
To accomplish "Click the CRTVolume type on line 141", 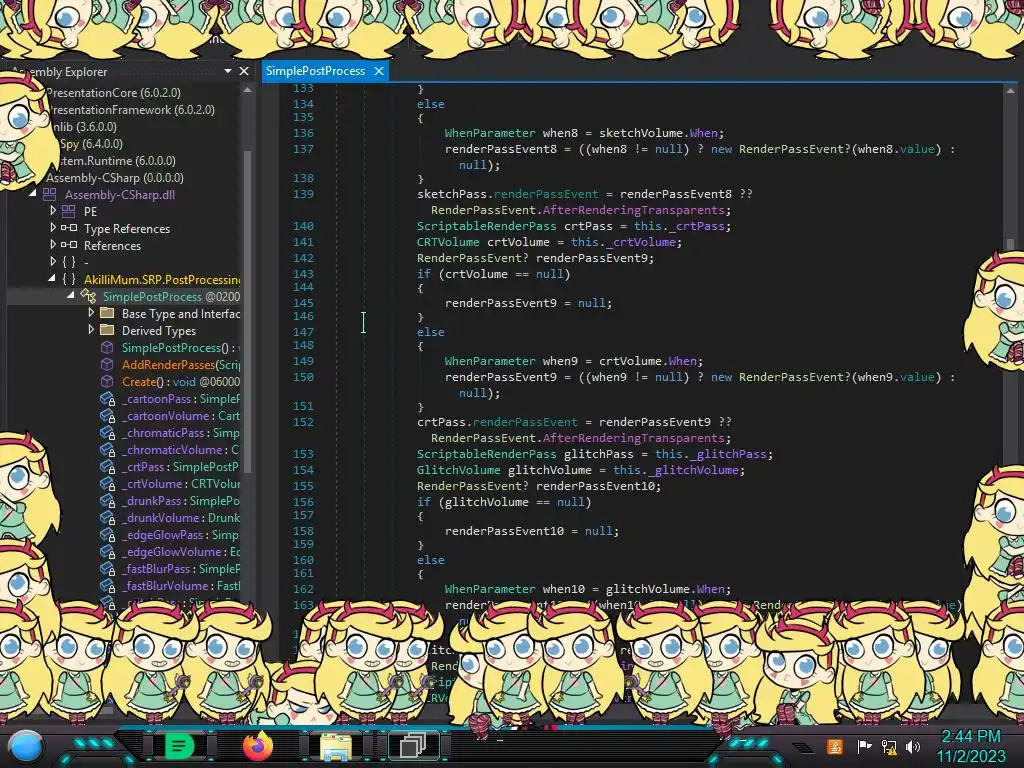I will click(x=448, y=242).
